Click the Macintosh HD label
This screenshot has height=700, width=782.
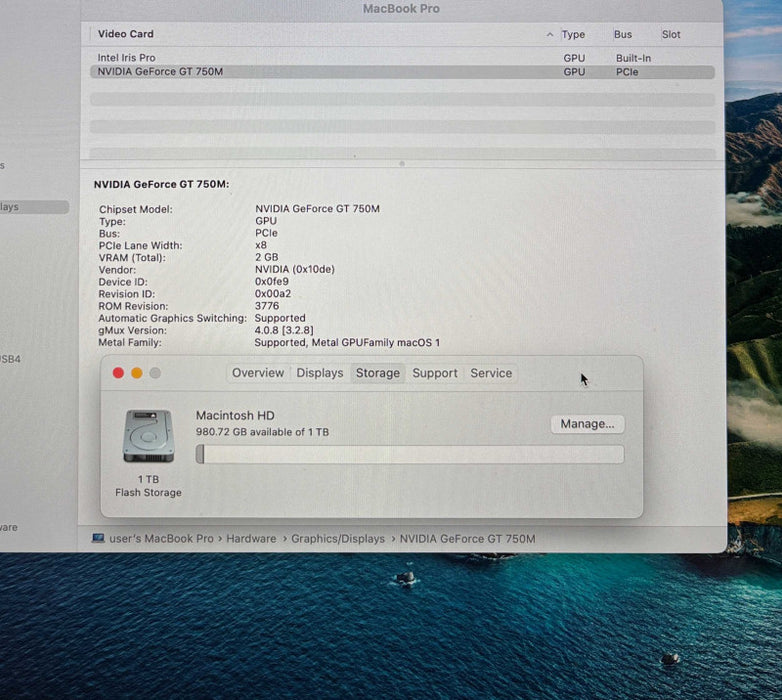click(x=235, y=415)
